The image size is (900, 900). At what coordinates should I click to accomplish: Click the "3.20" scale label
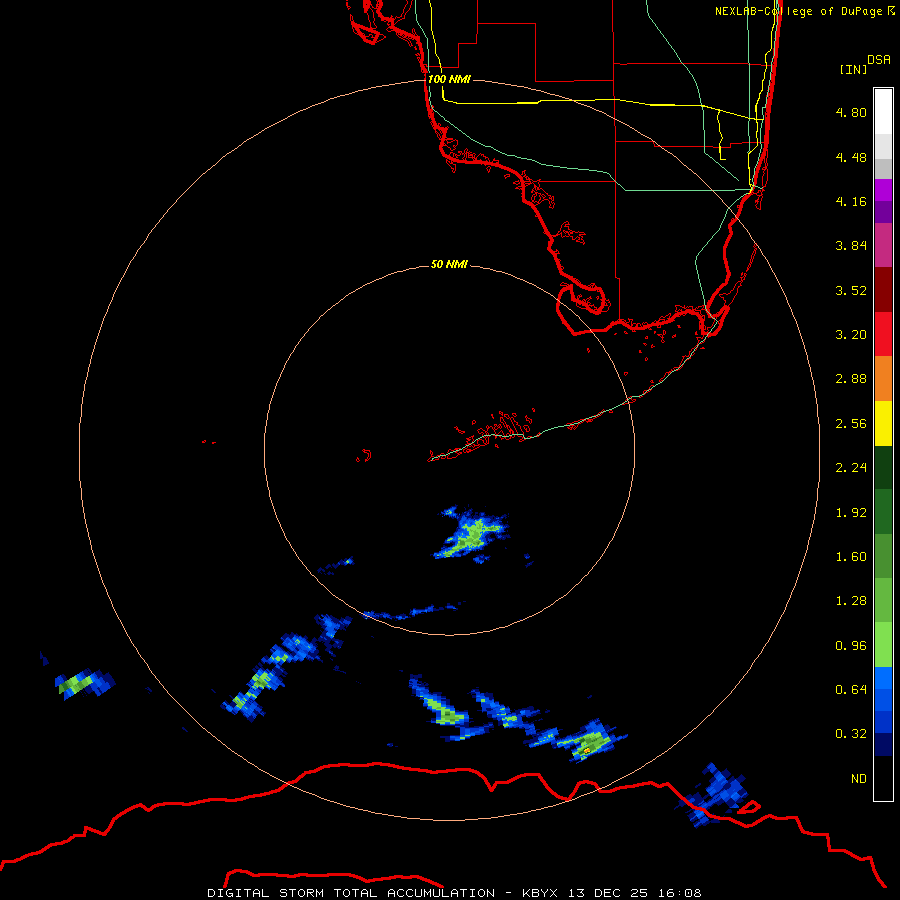(x=851, y=335)
